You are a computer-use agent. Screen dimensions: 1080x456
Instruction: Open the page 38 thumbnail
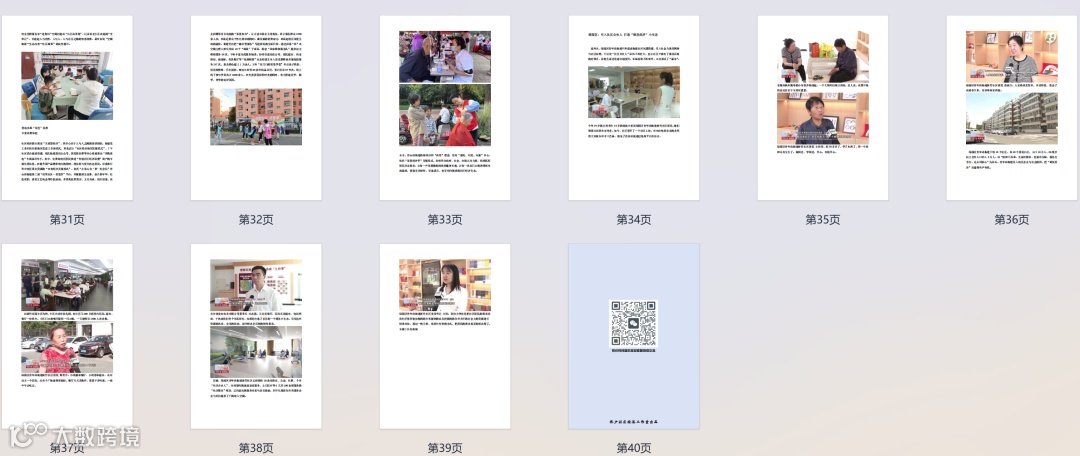coord(256,336)
